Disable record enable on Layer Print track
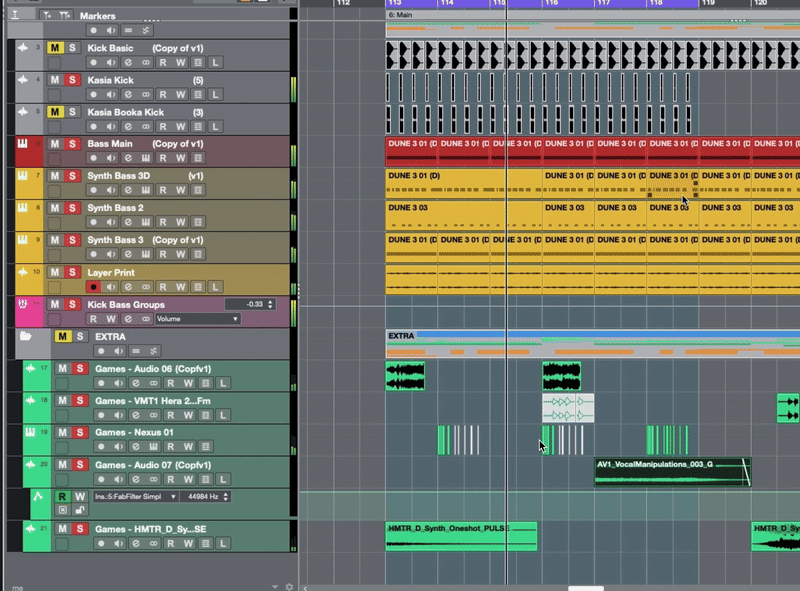Screen dimensions: 800x591 (x=94, y=287)
